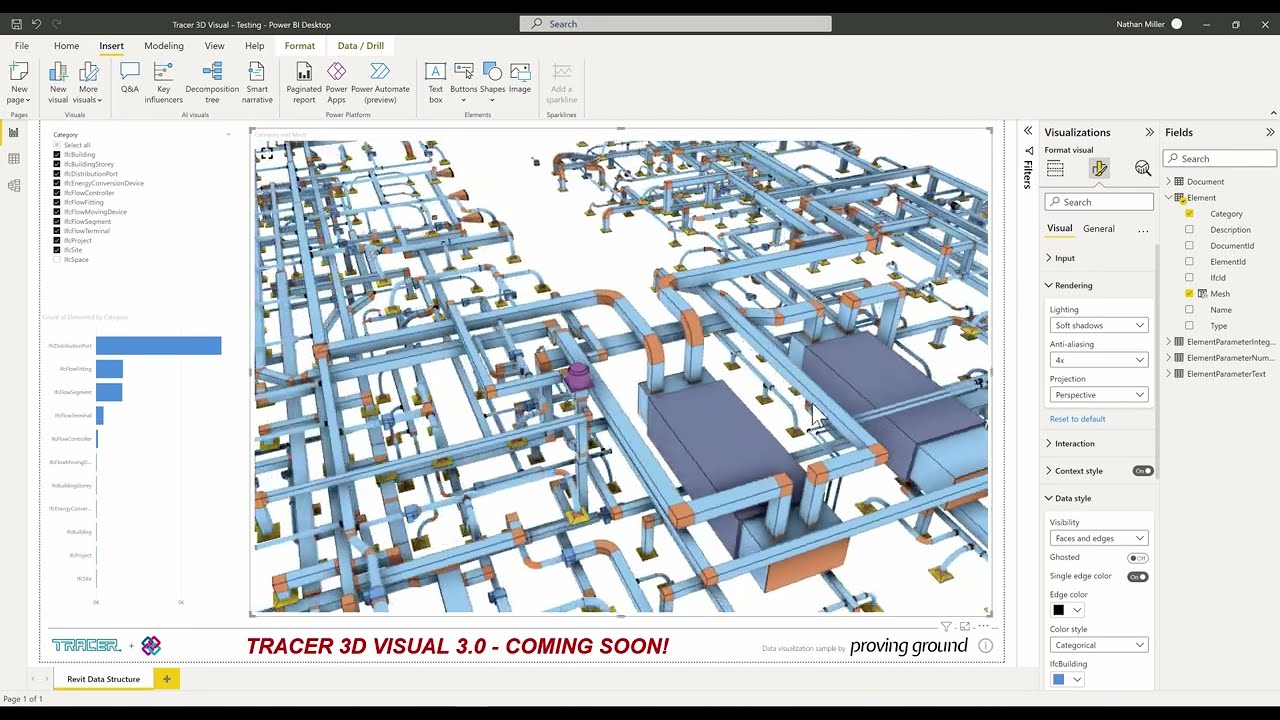Open the View ribbon tab
This screenshot has height=720, width=1280.
(215, 46)
